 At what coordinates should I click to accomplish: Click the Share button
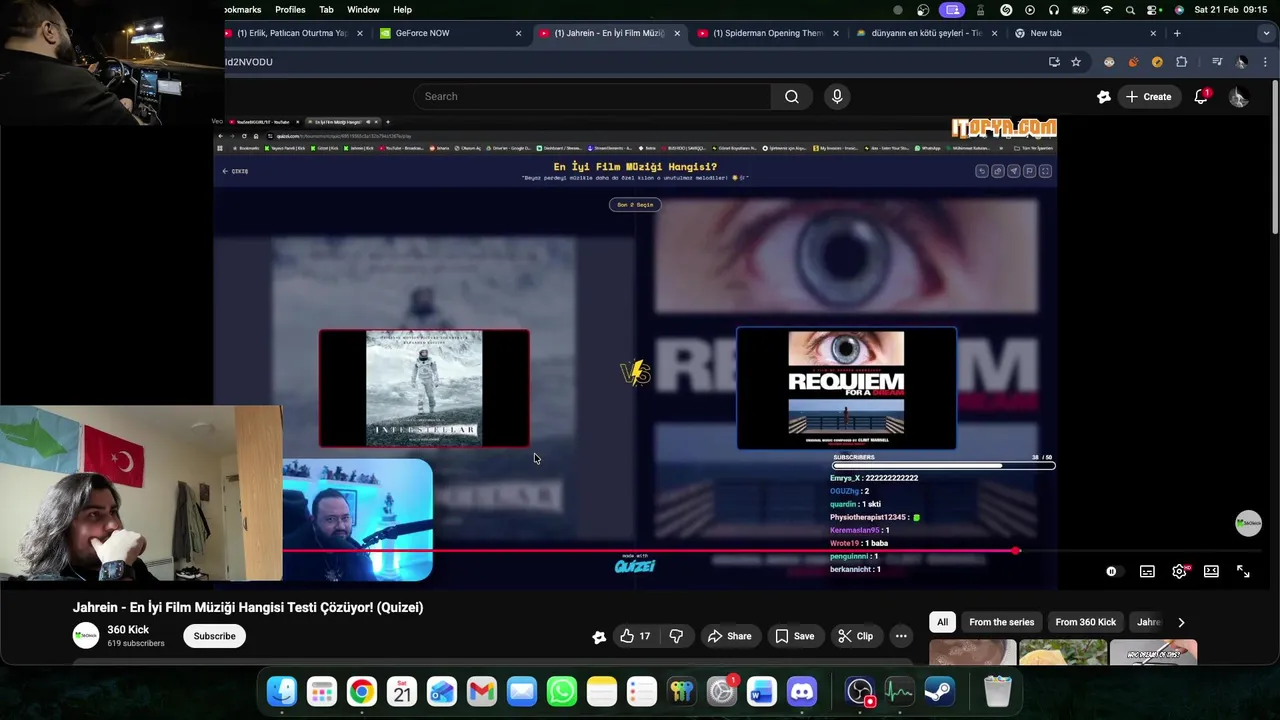point(729,636)
